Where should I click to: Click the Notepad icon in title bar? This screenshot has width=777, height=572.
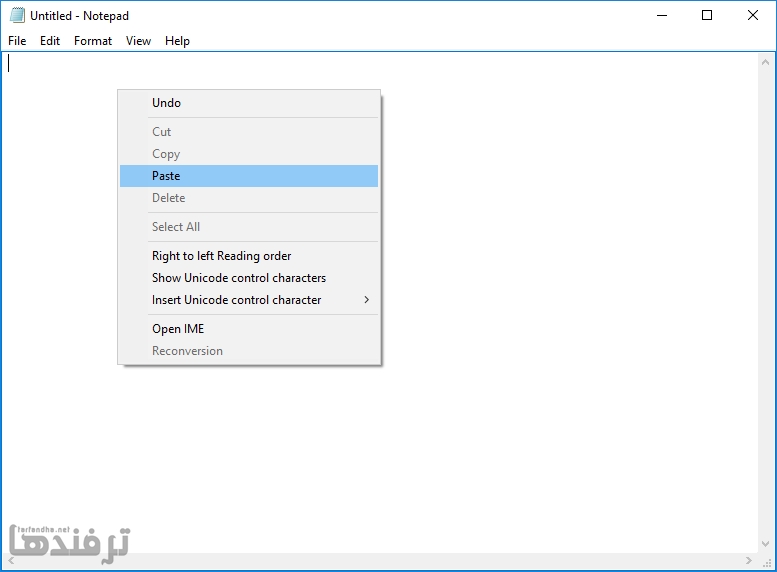pos(17,15)
